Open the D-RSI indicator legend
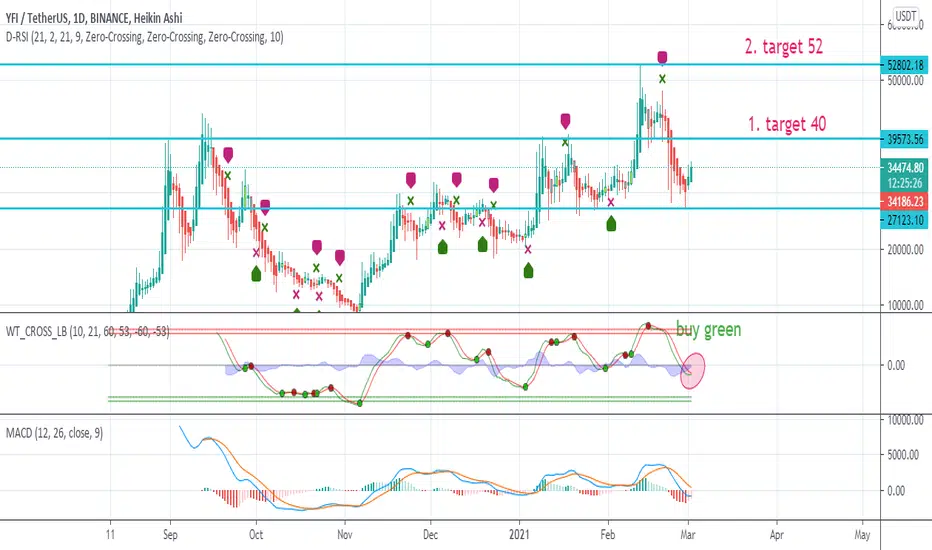The image size is (932, 550). 144,37
